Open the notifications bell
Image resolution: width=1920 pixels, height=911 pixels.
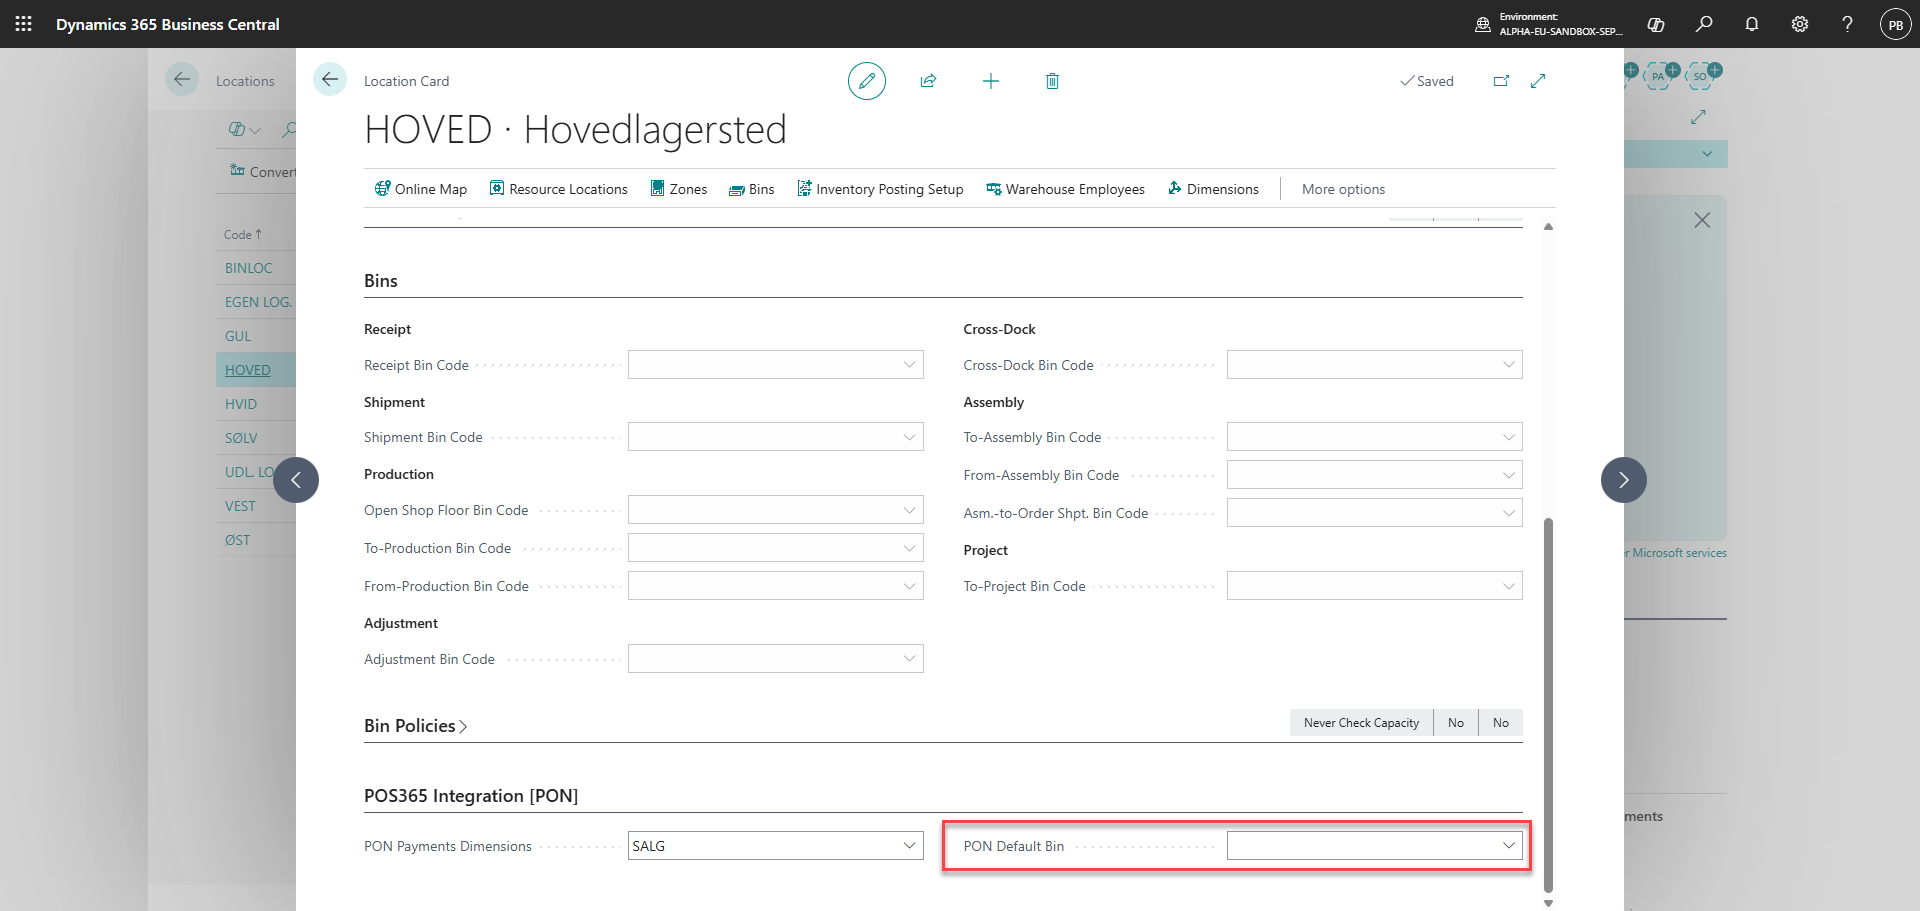[x=1752, y=24]
